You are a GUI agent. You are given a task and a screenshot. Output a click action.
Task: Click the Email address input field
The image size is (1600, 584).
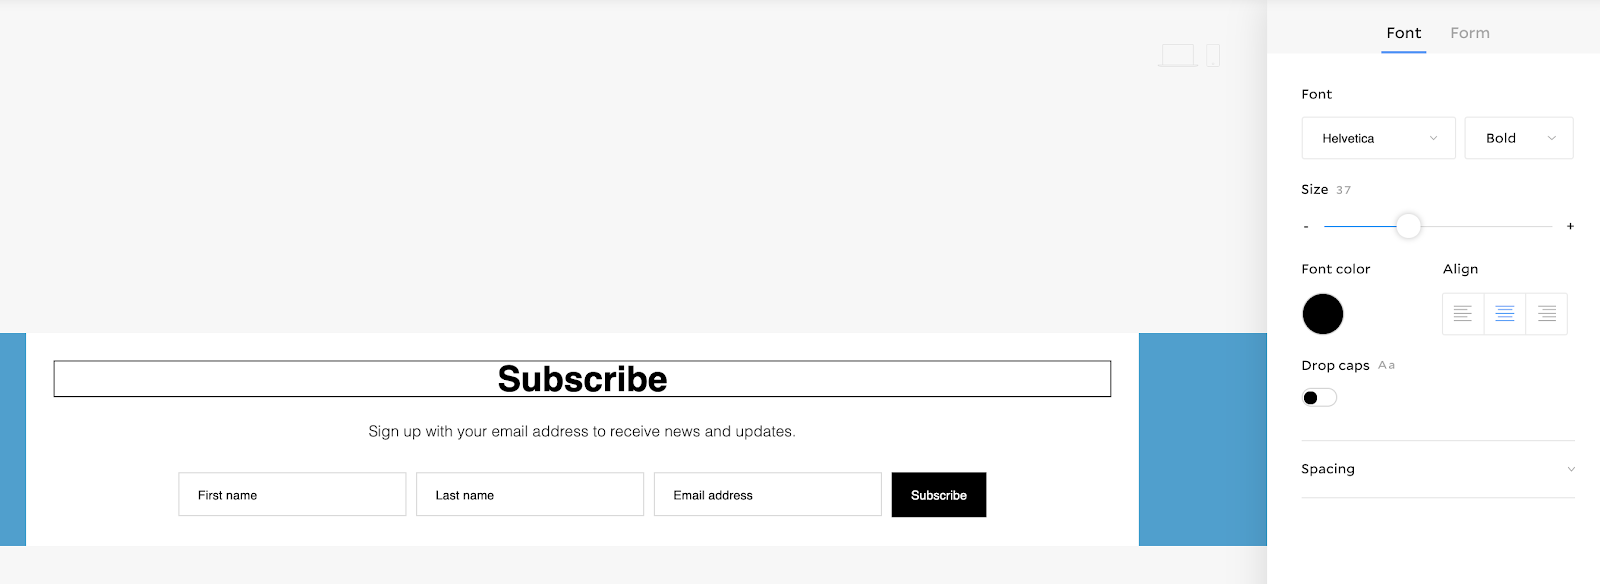coord(768,495)
